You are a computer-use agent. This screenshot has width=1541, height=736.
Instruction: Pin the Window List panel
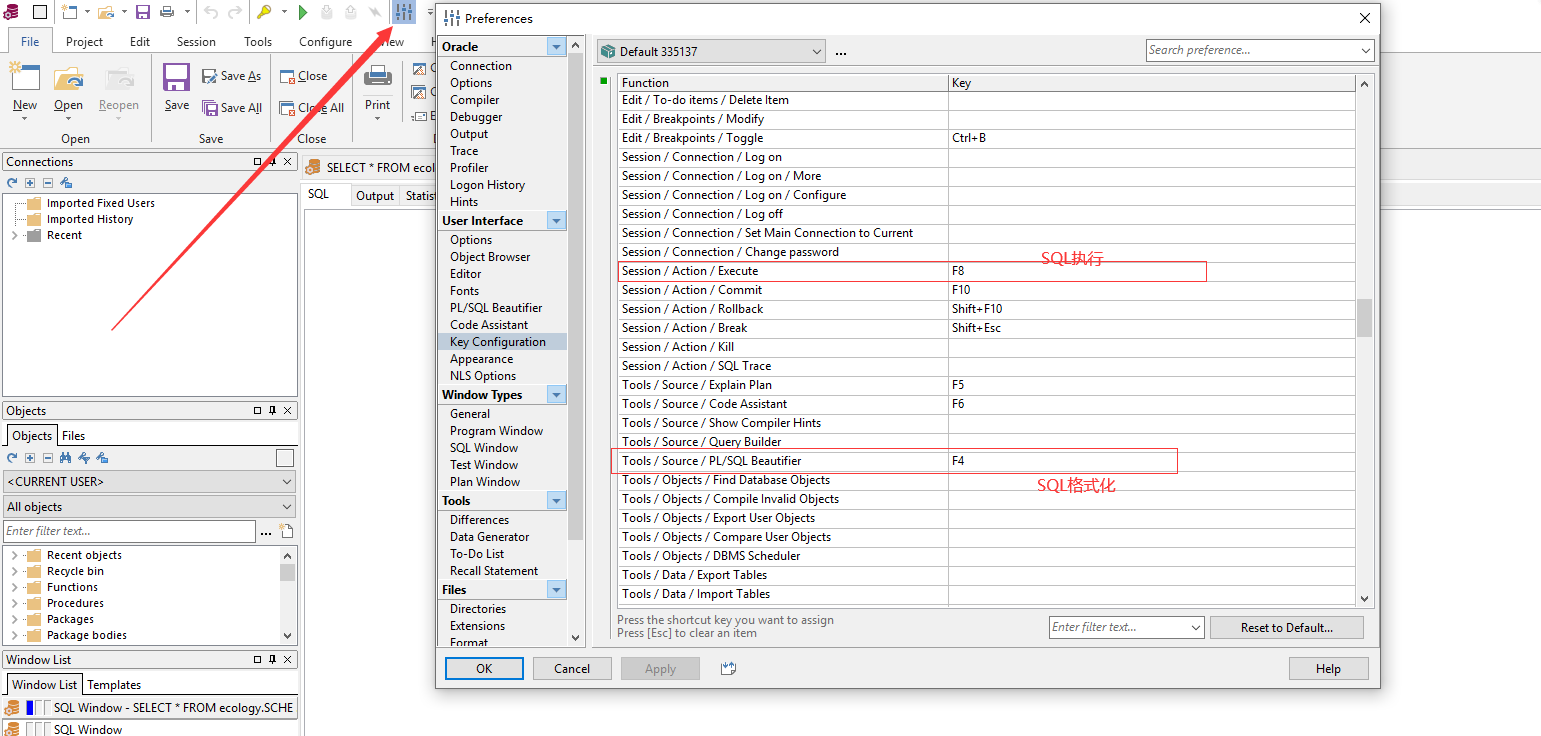click(x=272, y=659)
